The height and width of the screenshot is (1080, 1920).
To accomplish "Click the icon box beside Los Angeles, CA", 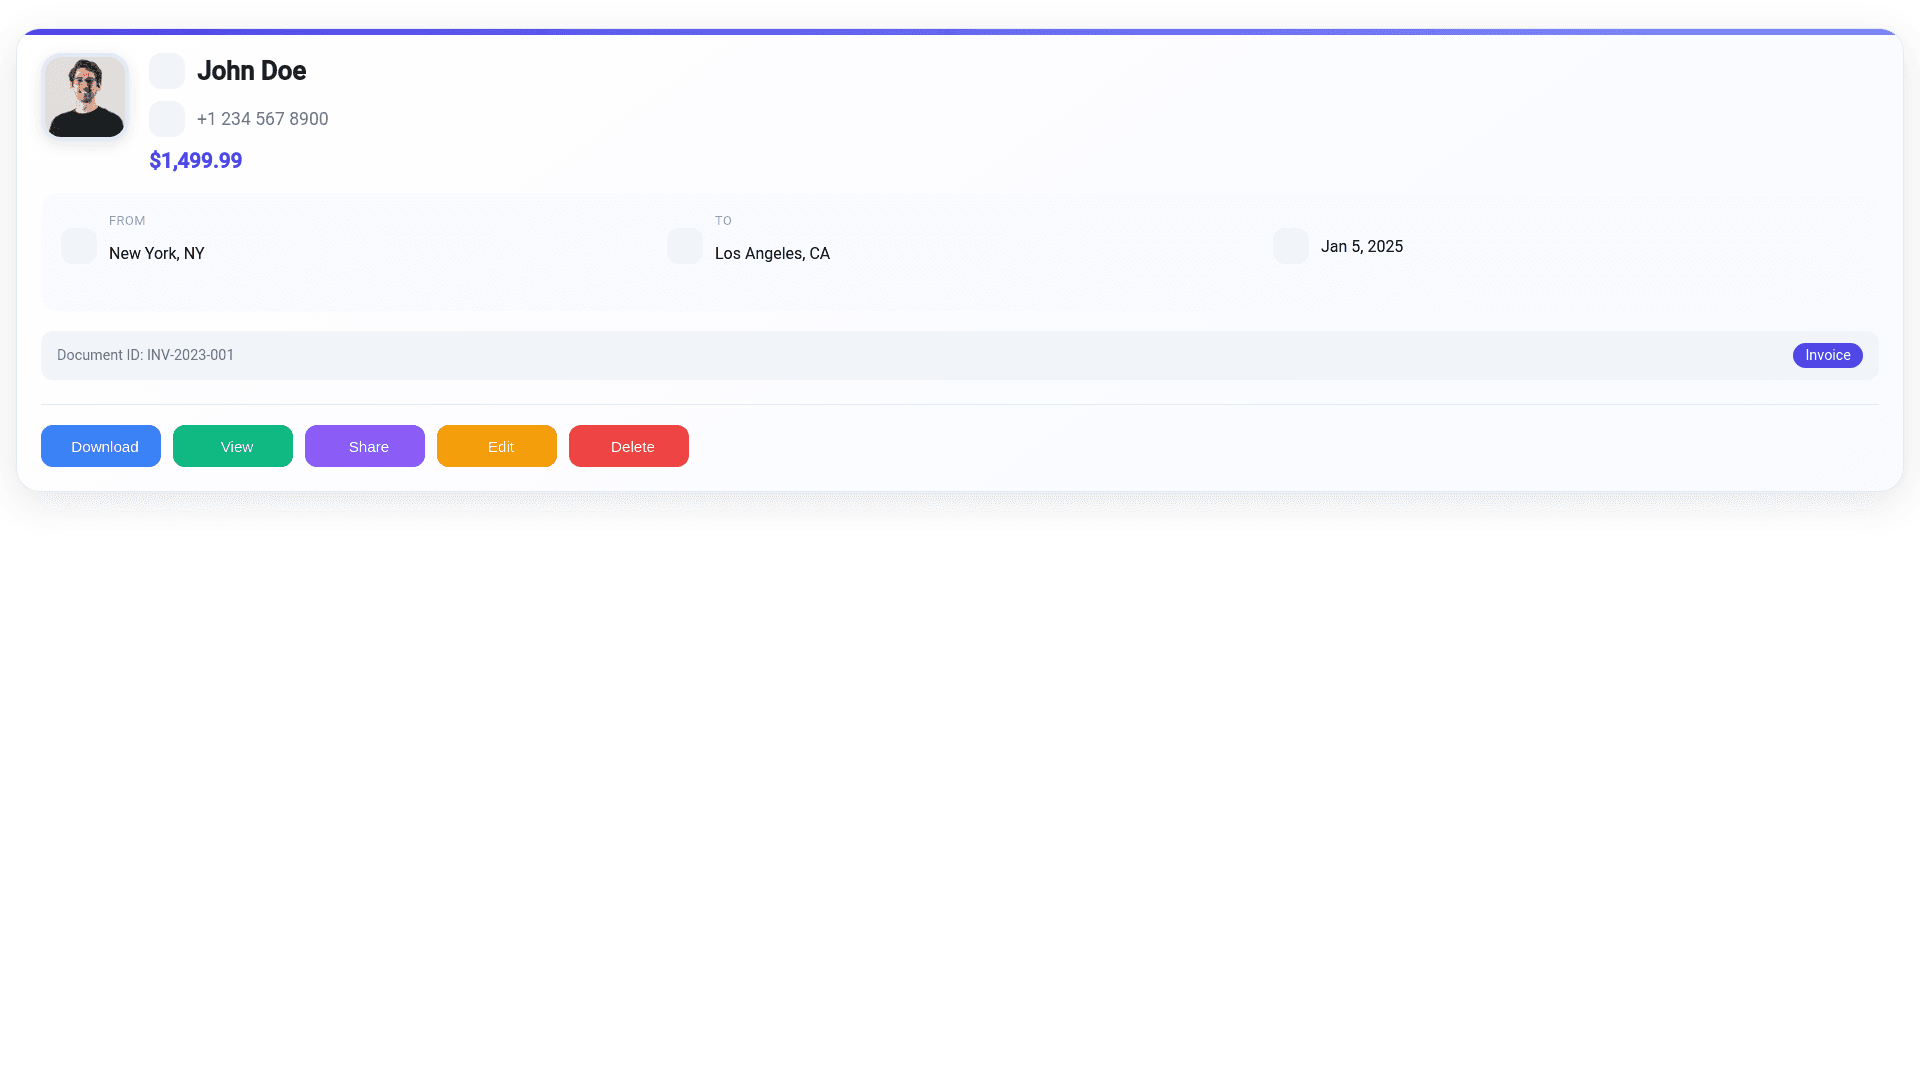I will (685, 246).
